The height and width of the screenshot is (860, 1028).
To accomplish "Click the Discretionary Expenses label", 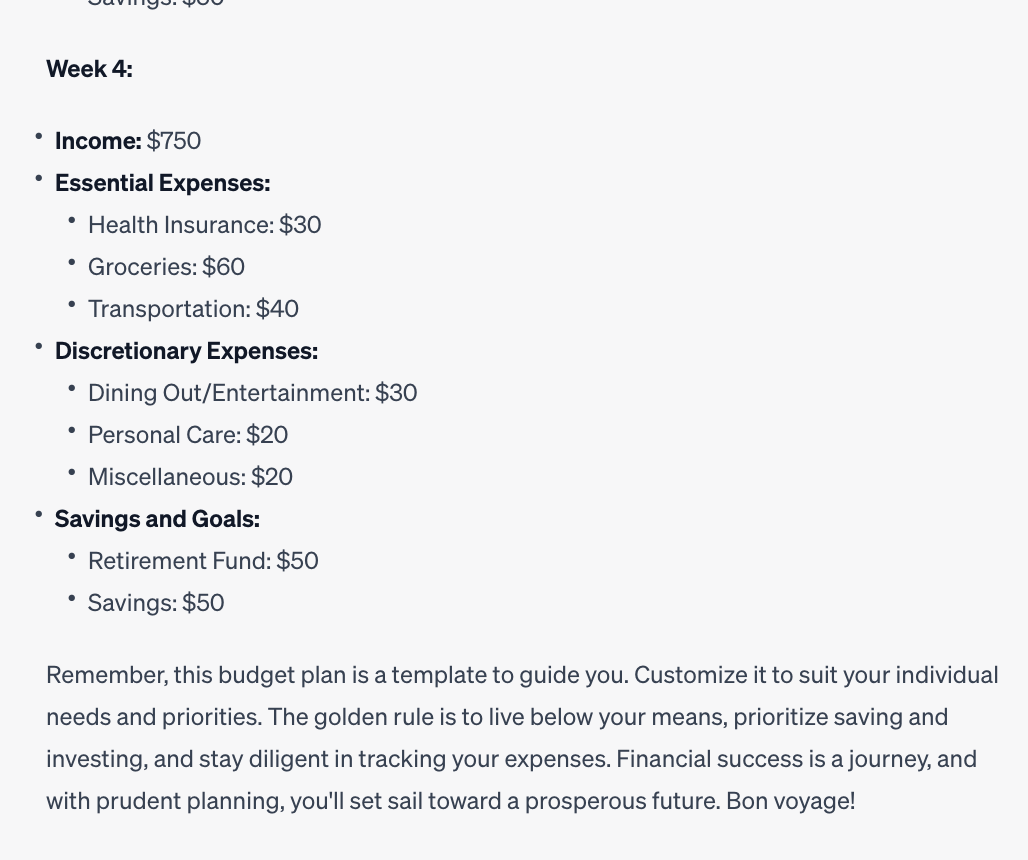I will coord(186,351).
